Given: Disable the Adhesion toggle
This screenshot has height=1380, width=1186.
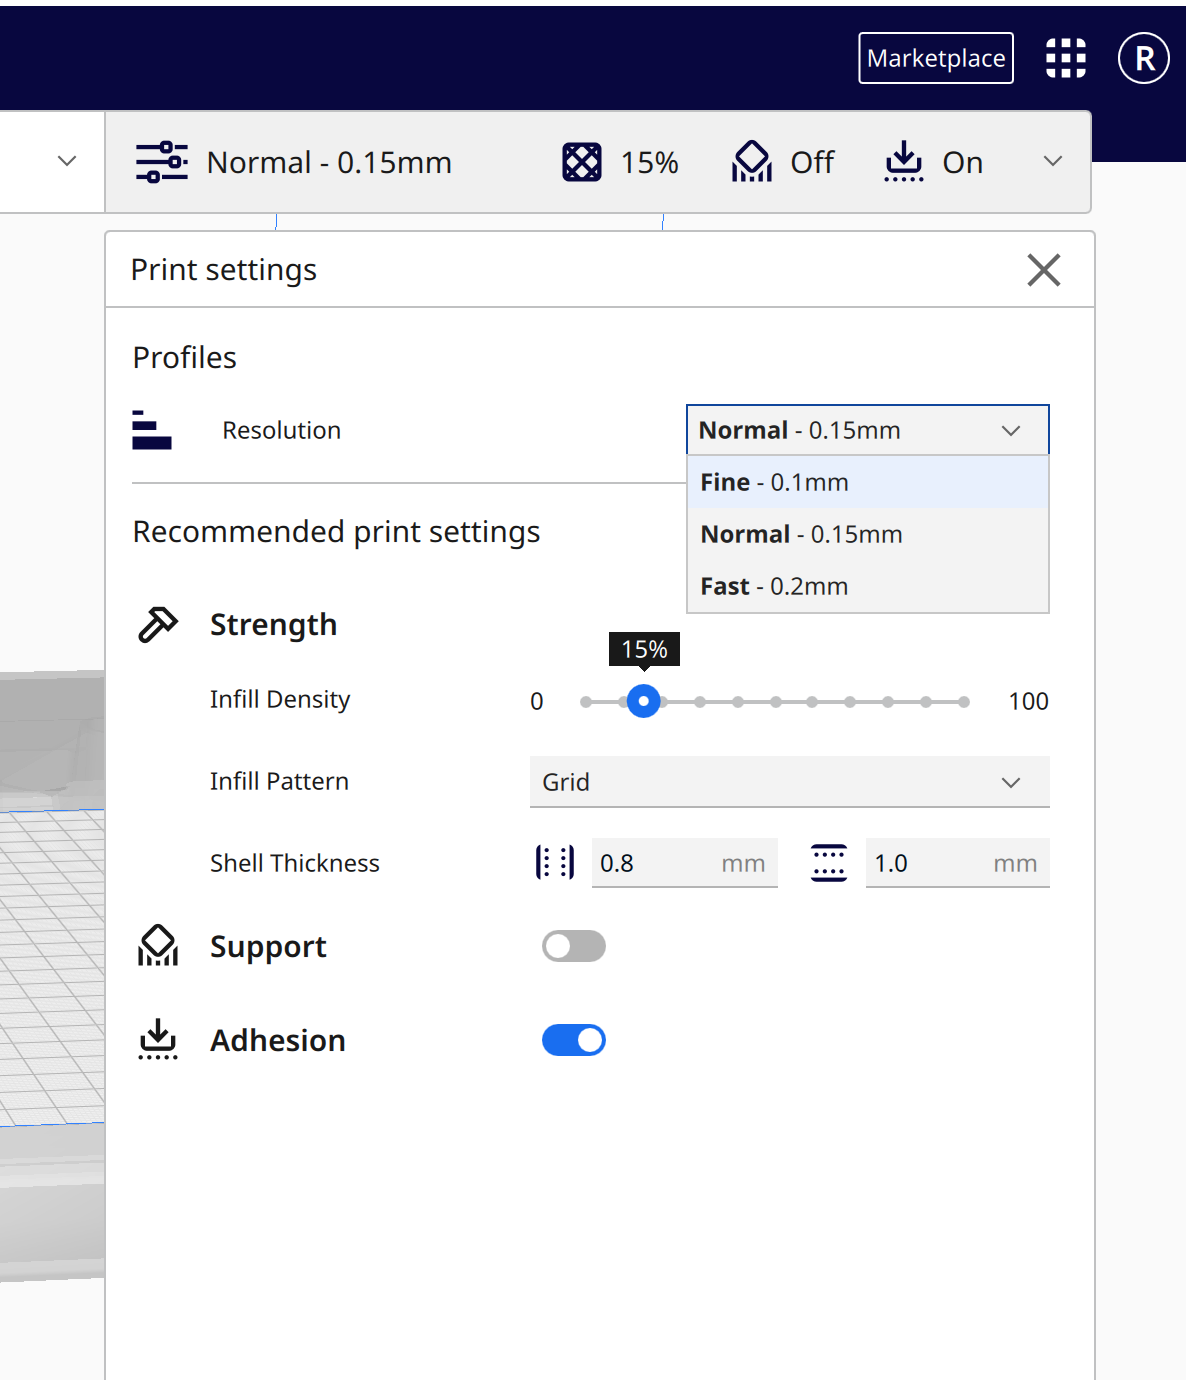Looking at the screenshot, I should pos(573,1040).
